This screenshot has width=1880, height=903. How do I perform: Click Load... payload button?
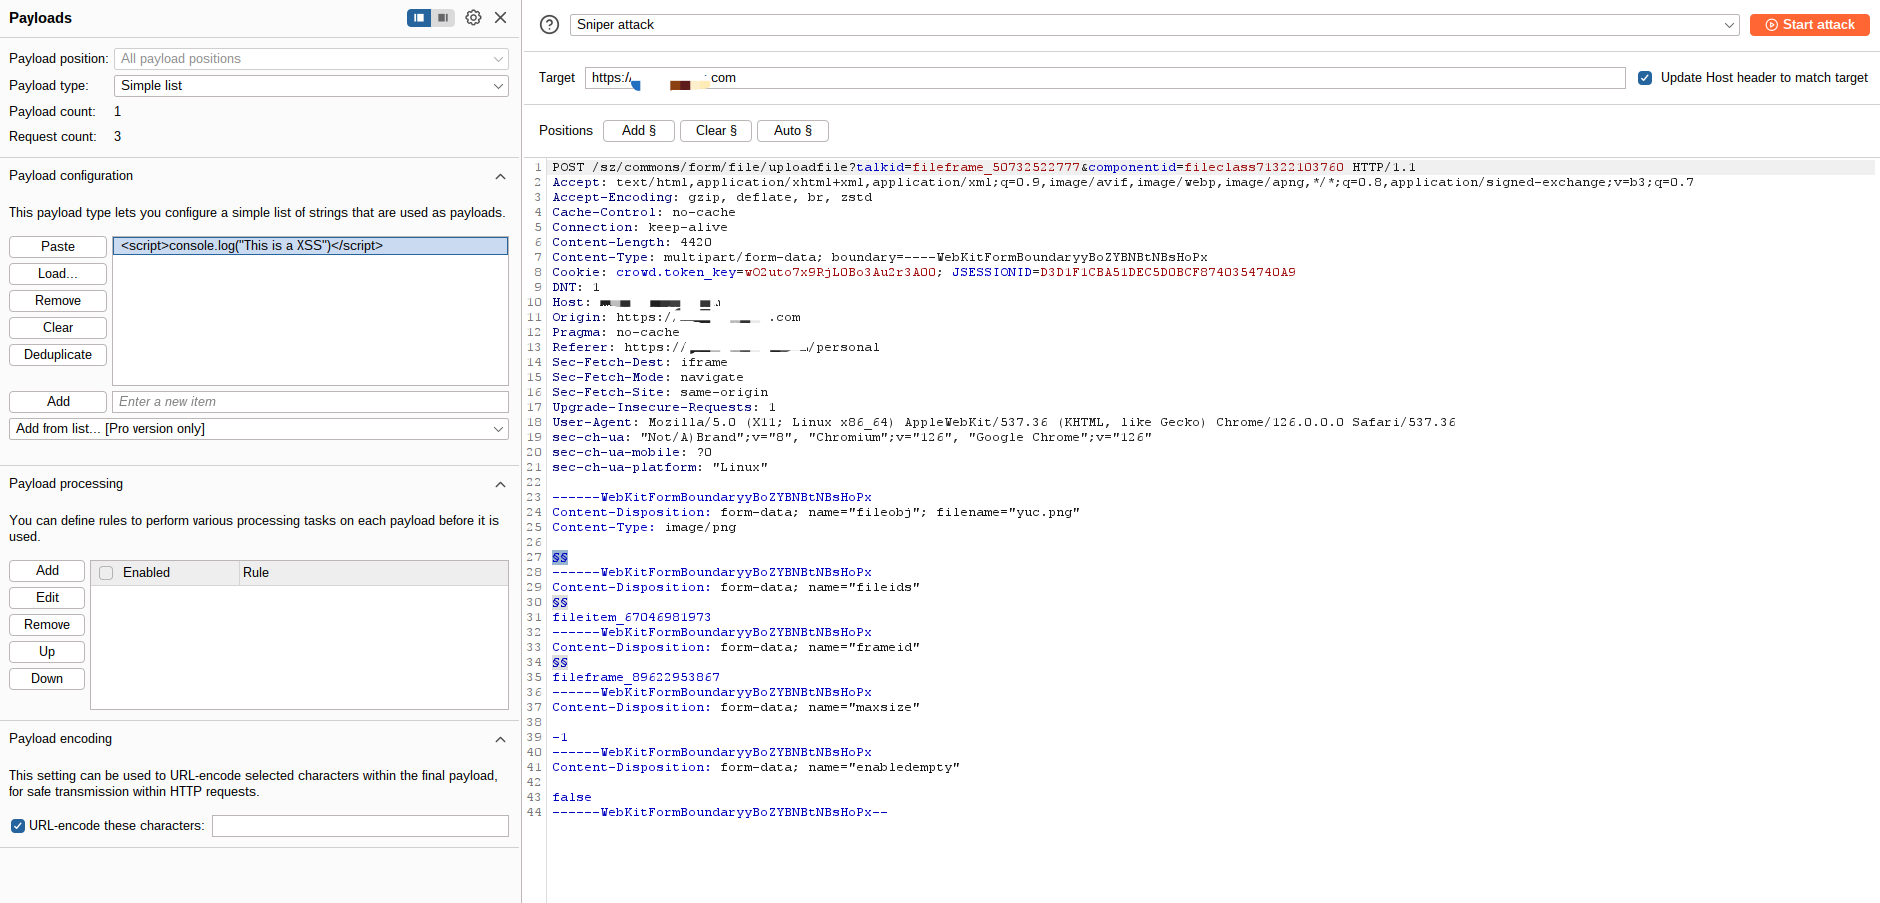(x=58, y=274)
